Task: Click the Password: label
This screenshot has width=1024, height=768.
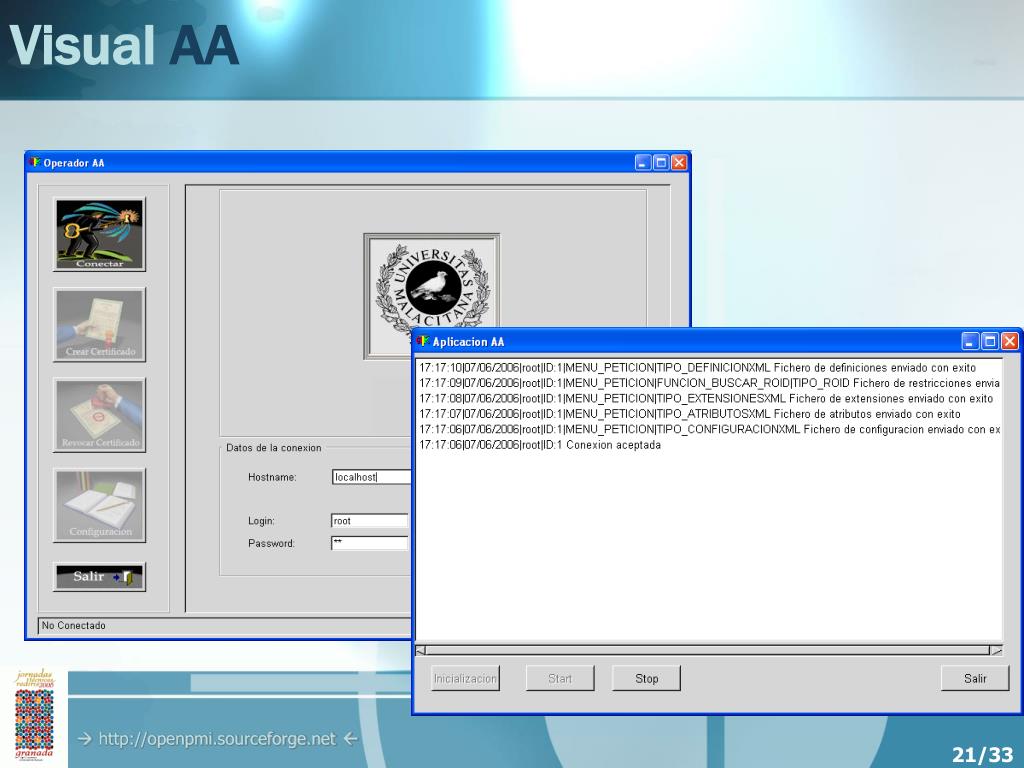Action: [272, 543]
